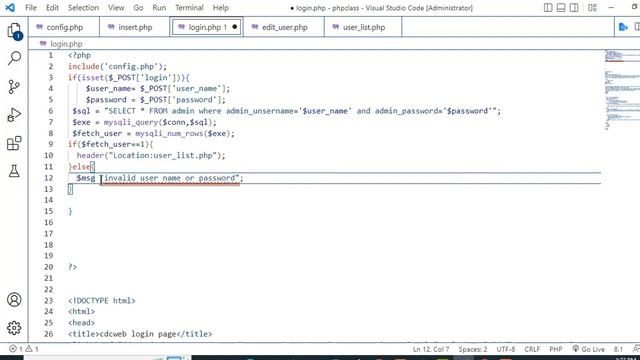This screenshot has width=640, height=360.
Task: Click the errors count in status bar
Action: tap(16, 349)
